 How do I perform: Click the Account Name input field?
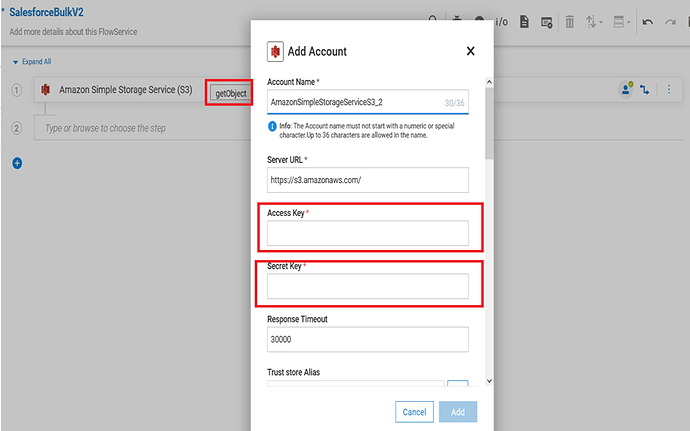point(367,102)
